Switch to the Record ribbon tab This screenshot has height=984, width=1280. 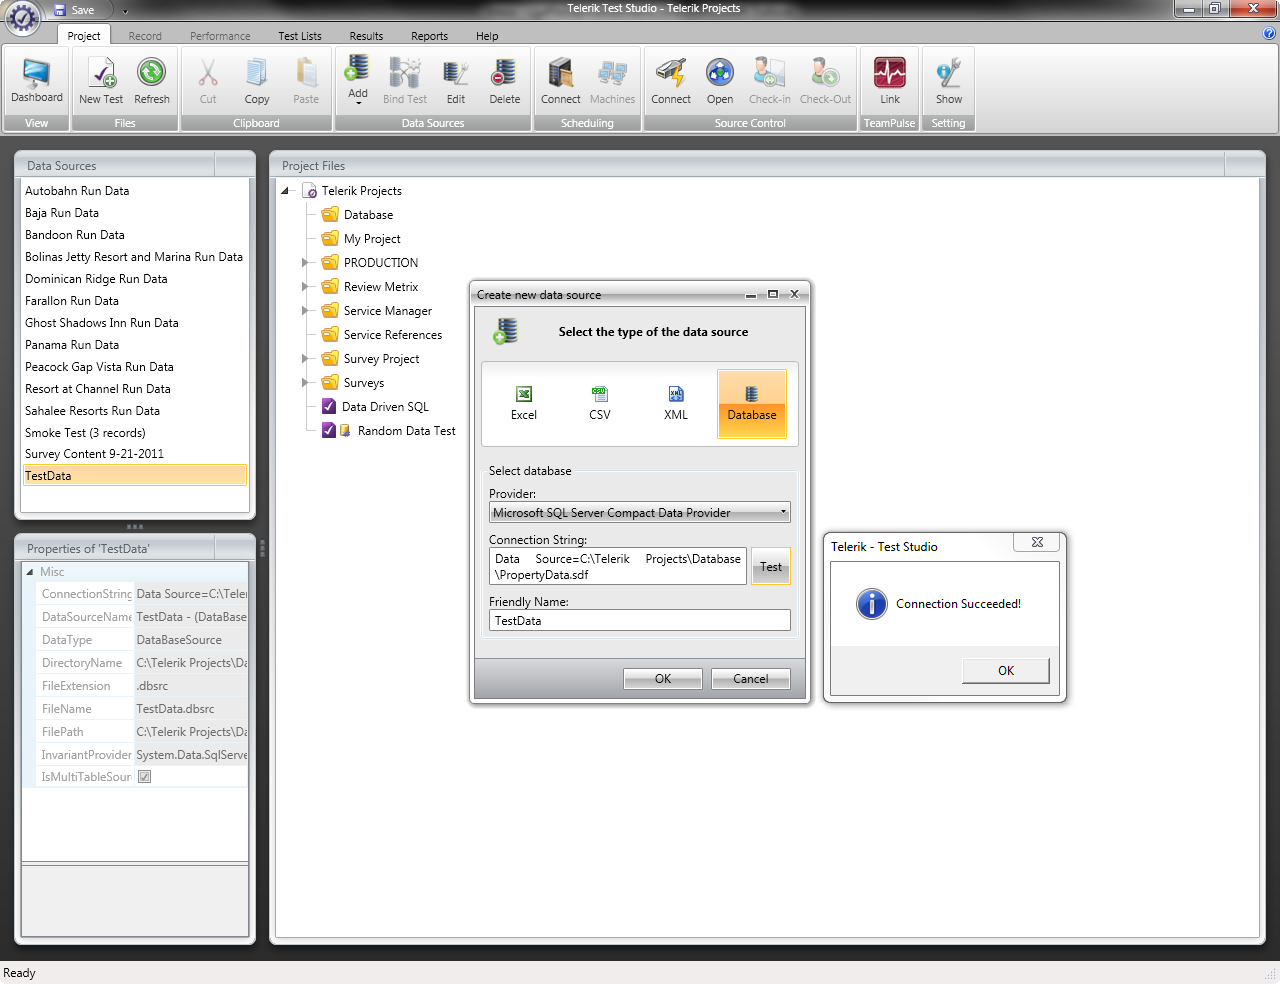point(145,36)
